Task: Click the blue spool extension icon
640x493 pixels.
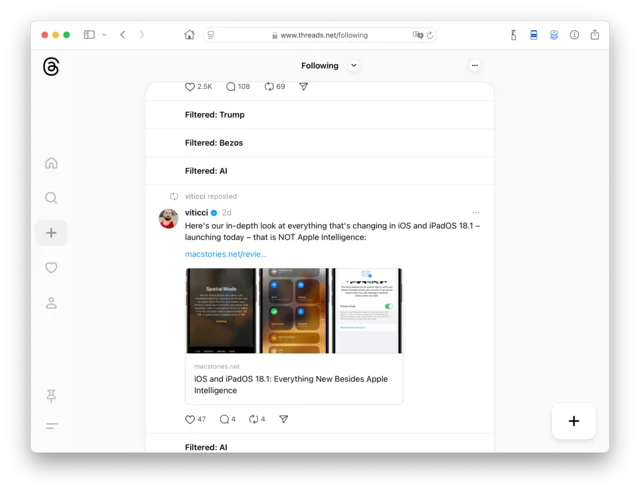Action: [x=554, y=35]
